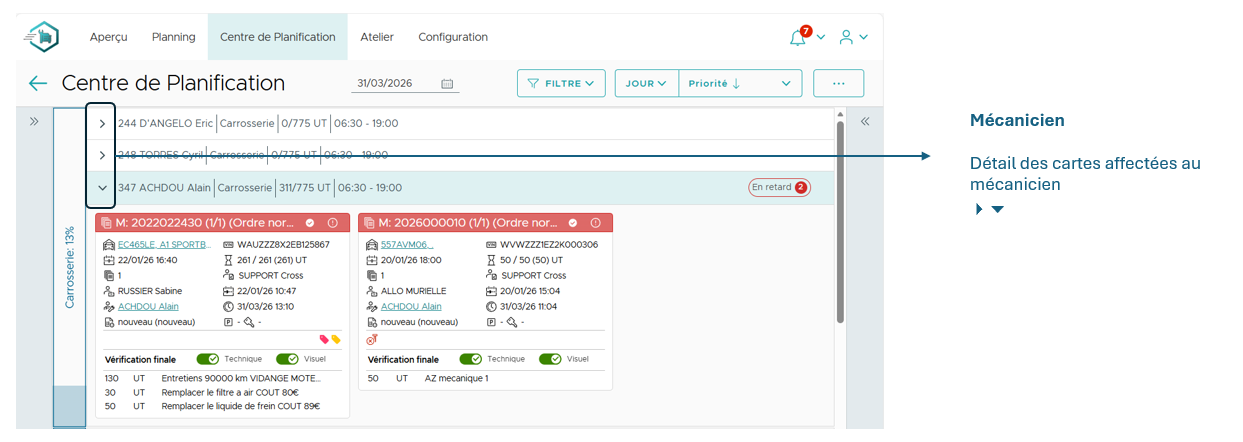
Task: Click the application logo in the top bar
Action: pos(42,37)
